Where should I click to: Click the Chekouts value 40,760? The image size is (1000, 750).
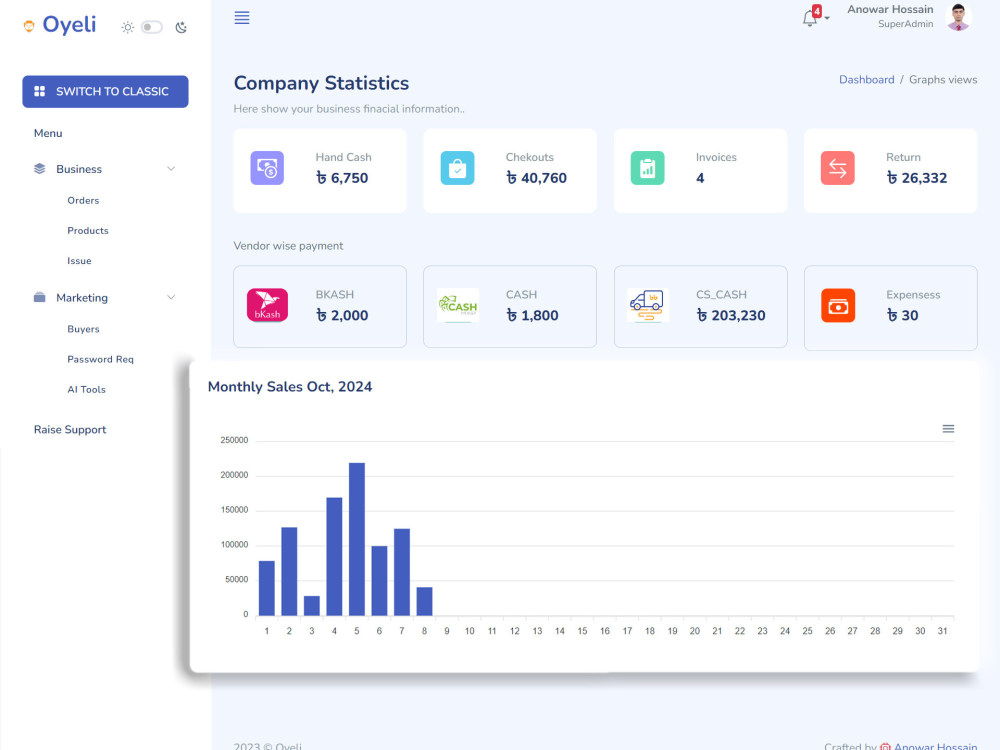click(536, 179)
